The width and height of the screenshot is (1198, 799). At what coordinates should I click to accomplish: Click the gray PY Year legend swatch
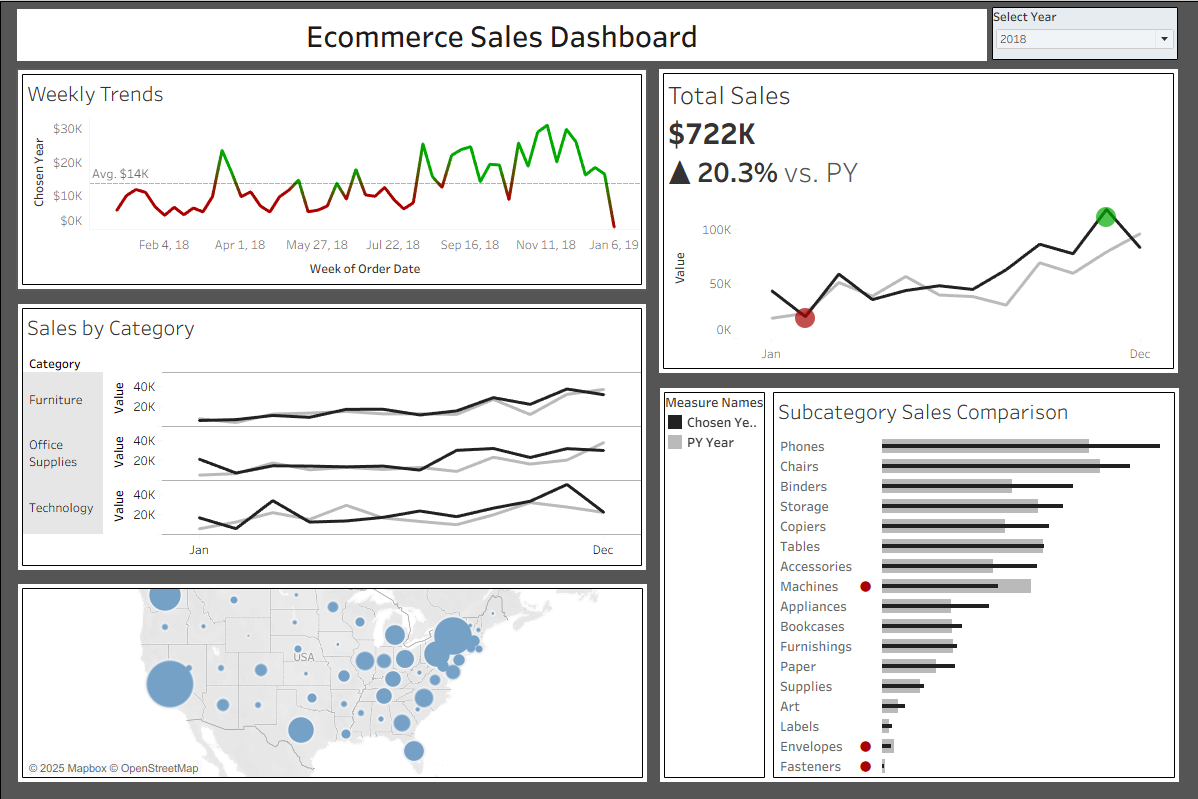(675, 442)
